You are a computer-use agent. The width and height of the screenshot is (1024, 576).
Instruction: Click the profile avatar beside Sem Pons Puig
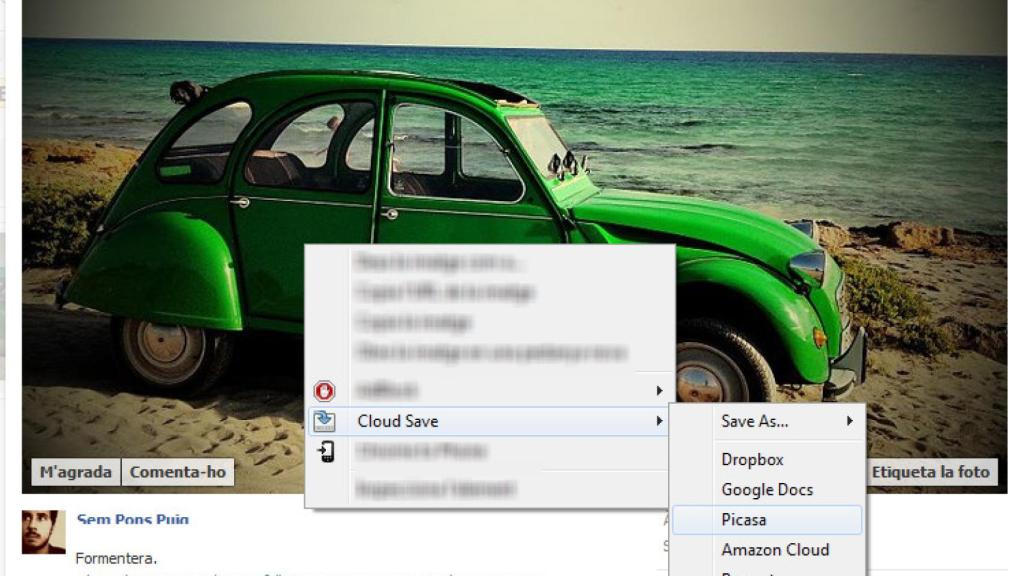[x=43, y=532]
